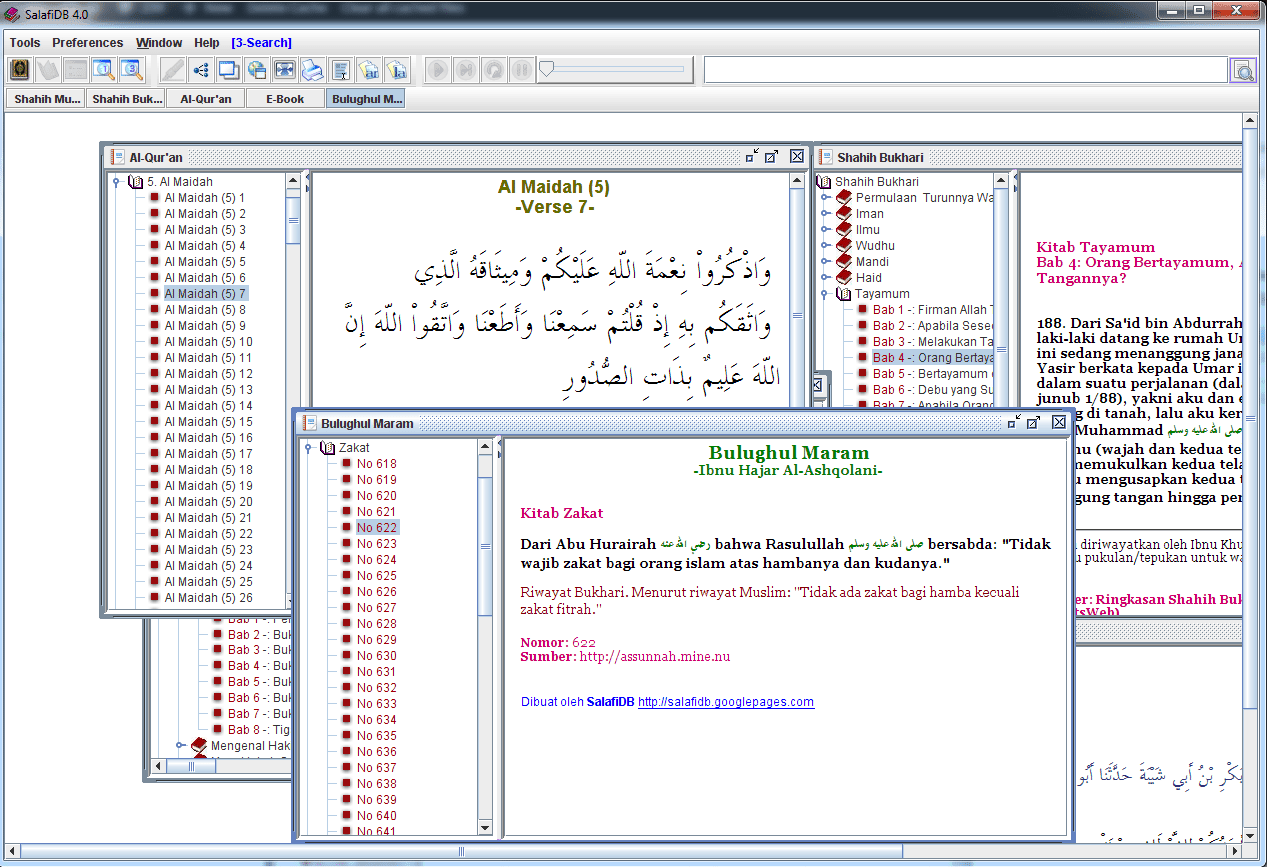Click the cascading windows toolbar icon
Viewport: 1267px width, 867px height.
click(228, 70)
